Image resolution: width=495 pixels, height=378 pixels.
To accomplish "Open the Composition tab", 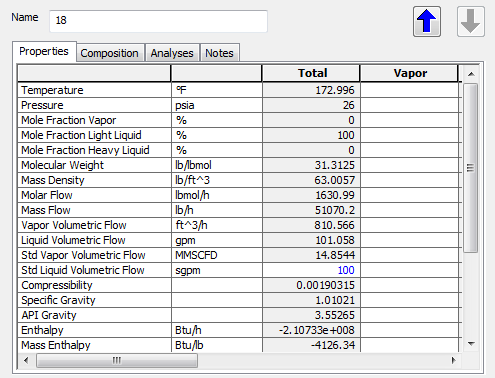I will [109, 53].
